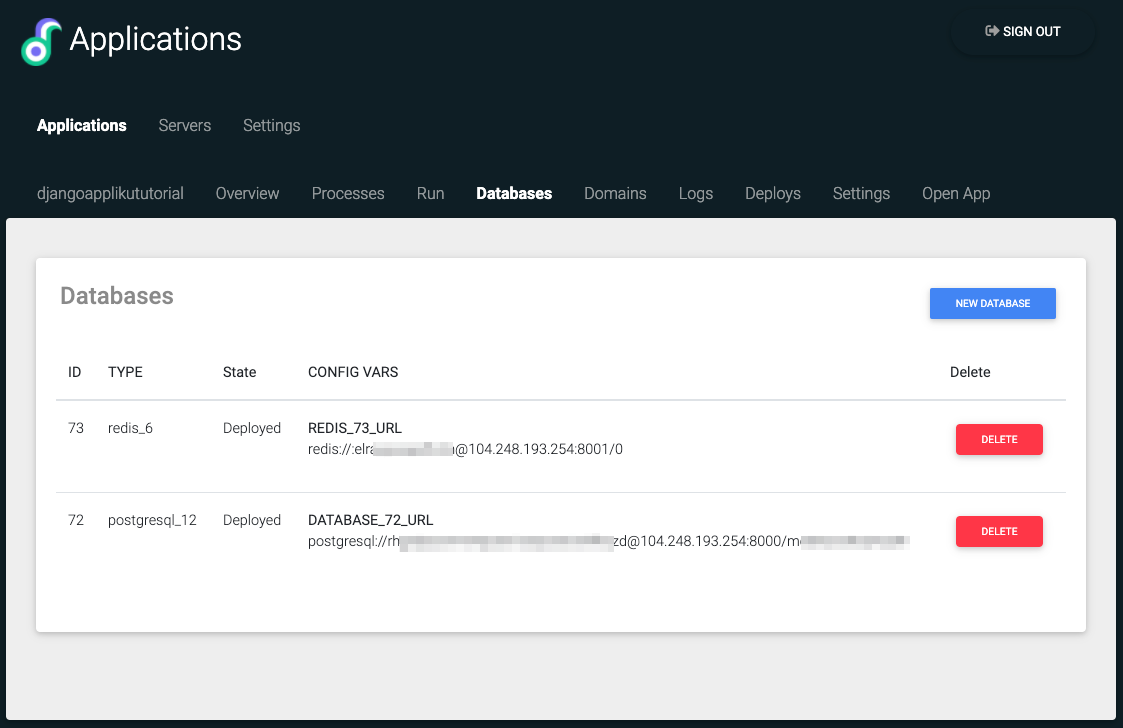Click the Appliku logo icon
The width and height of the screenshot is (1123, 728).
pos(41,42)
